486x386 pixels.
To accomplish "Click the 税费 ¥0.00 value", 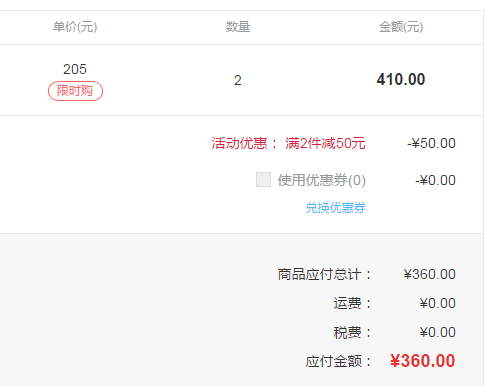I will click(x=438, y=332).
